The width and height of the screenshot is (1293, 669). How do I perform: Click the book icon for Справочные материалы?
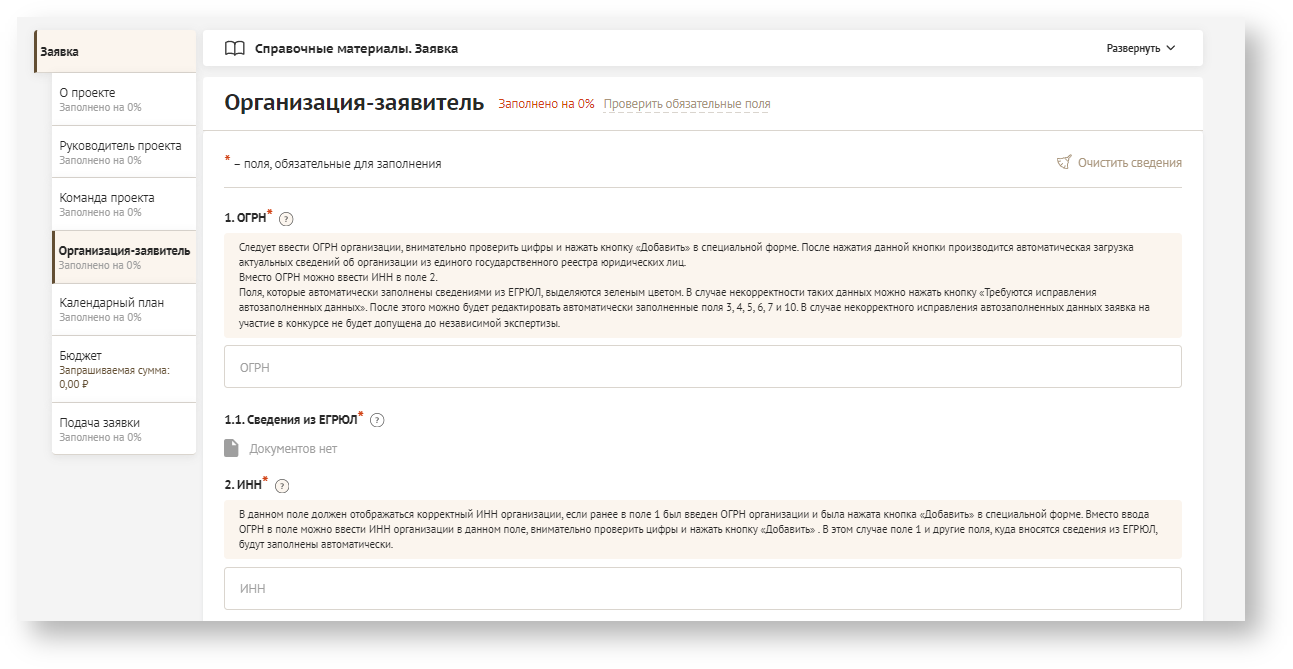pos(234,48)
